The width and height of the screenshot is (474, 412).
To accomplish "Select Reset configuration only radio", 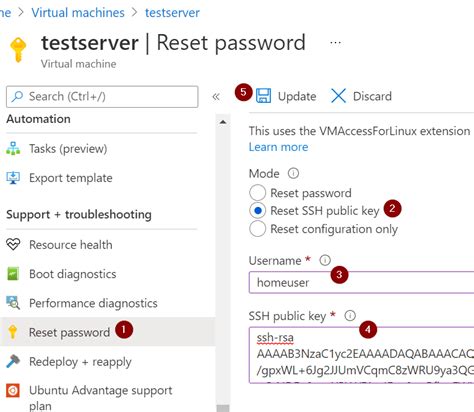I will (258, 229).
